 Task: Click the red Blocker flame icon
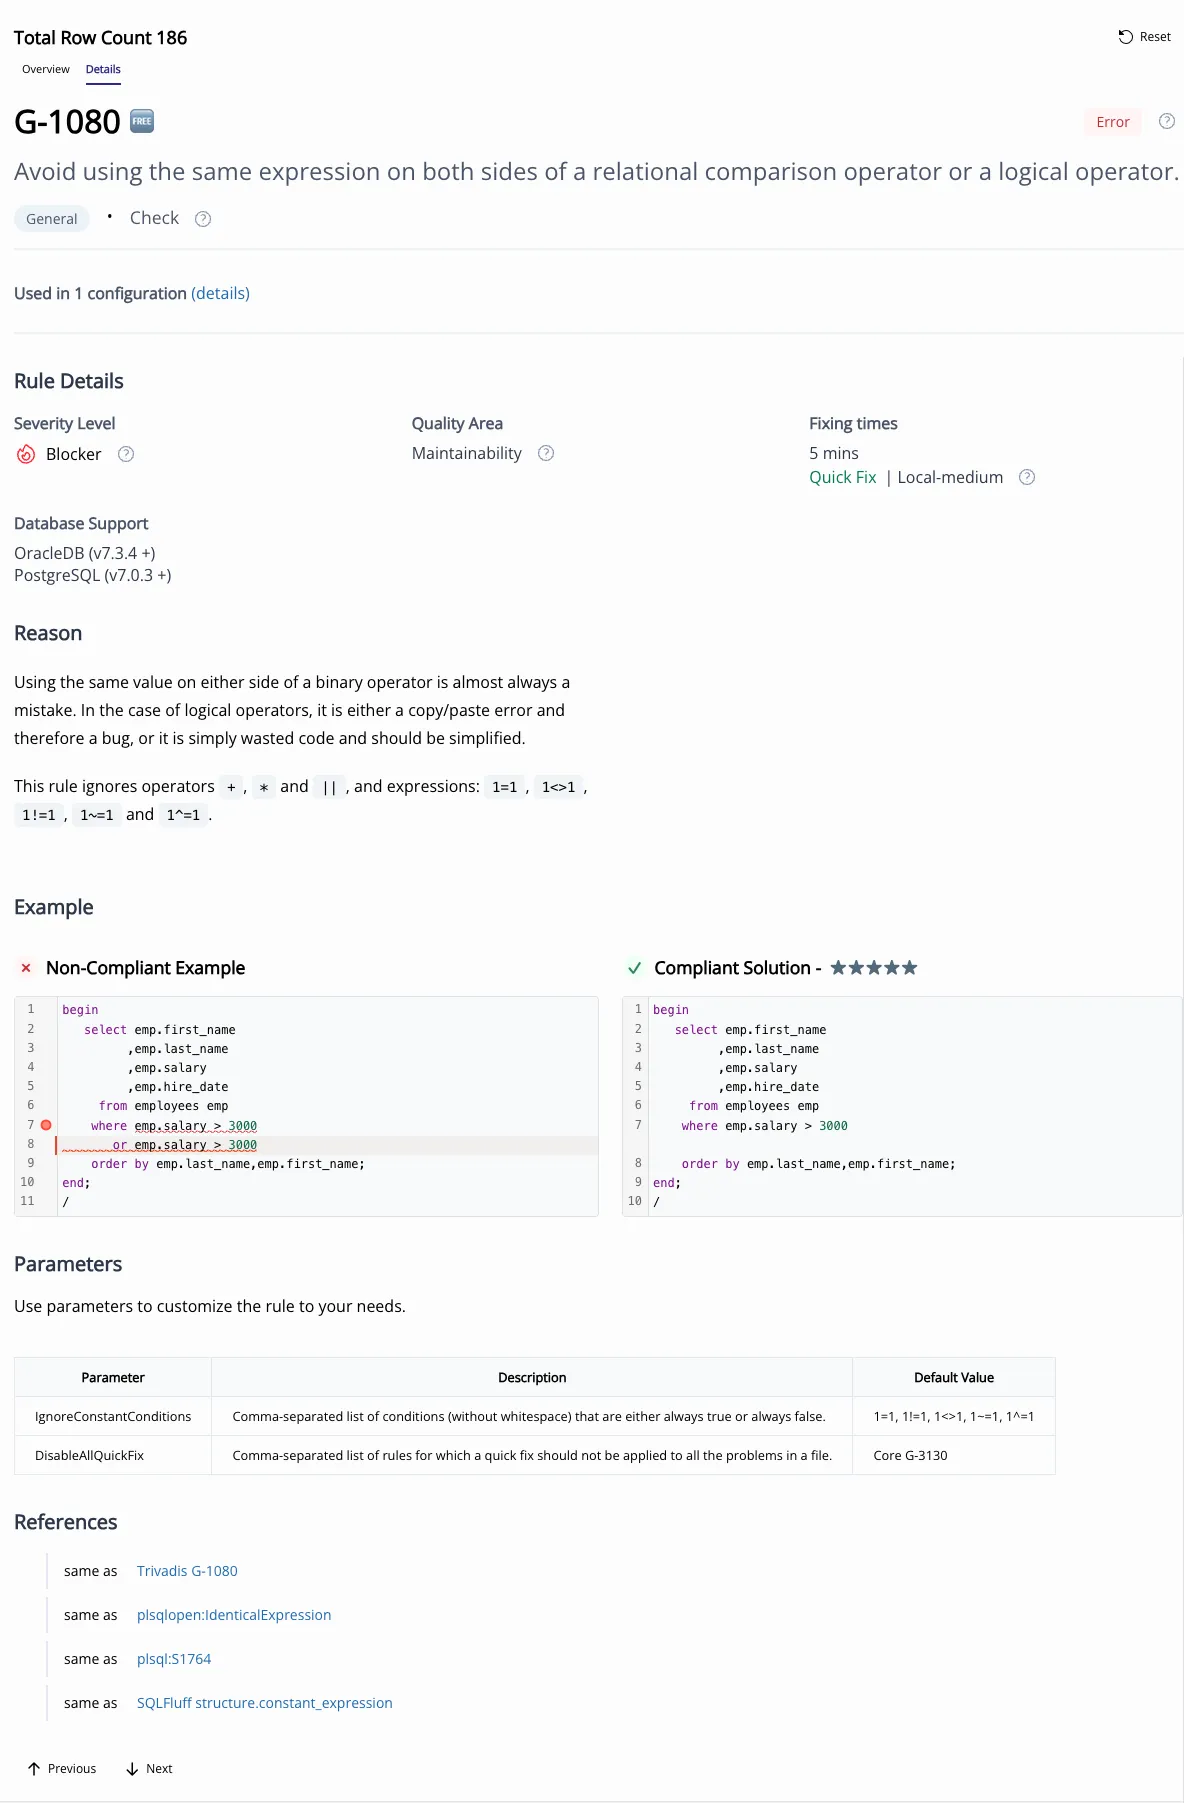click(x=26, y=455)
